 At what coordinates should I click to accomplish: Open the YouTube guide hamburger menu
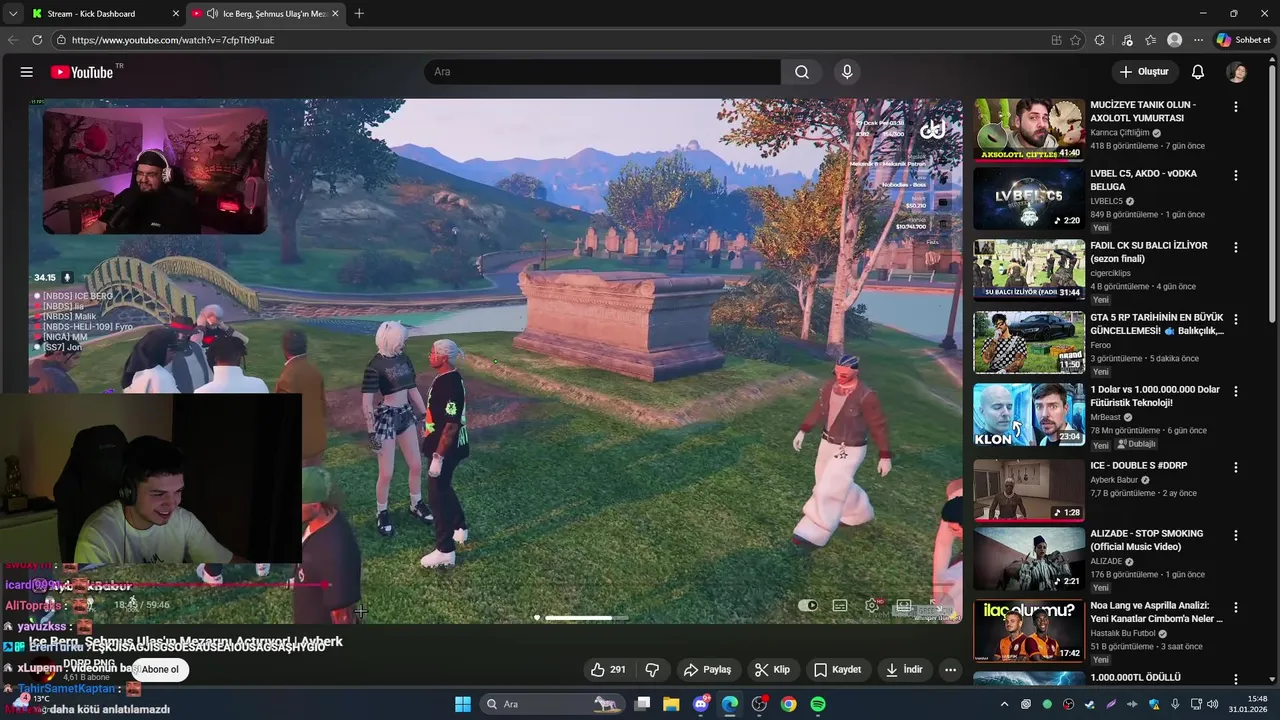[x=27, y=72]
